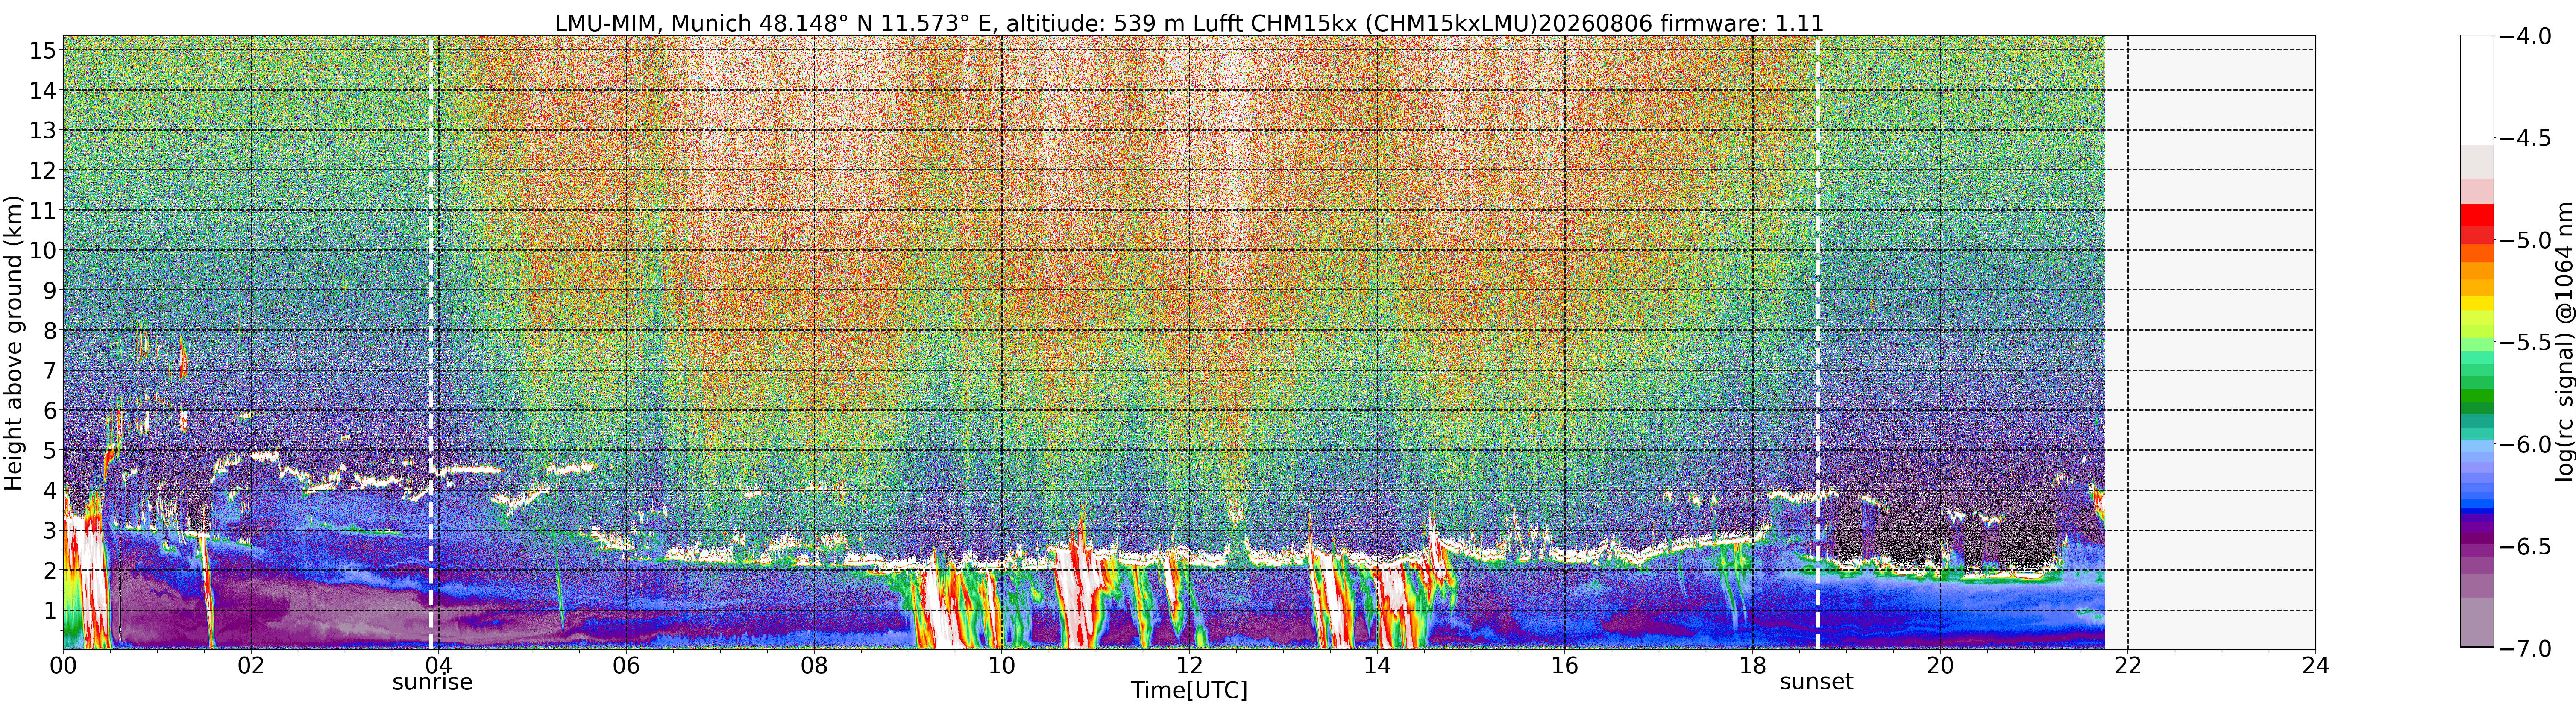Select the colorbar tick value −5.0
The height and width of the screenshot is (704, 2576).
(x=2526, y=241)
